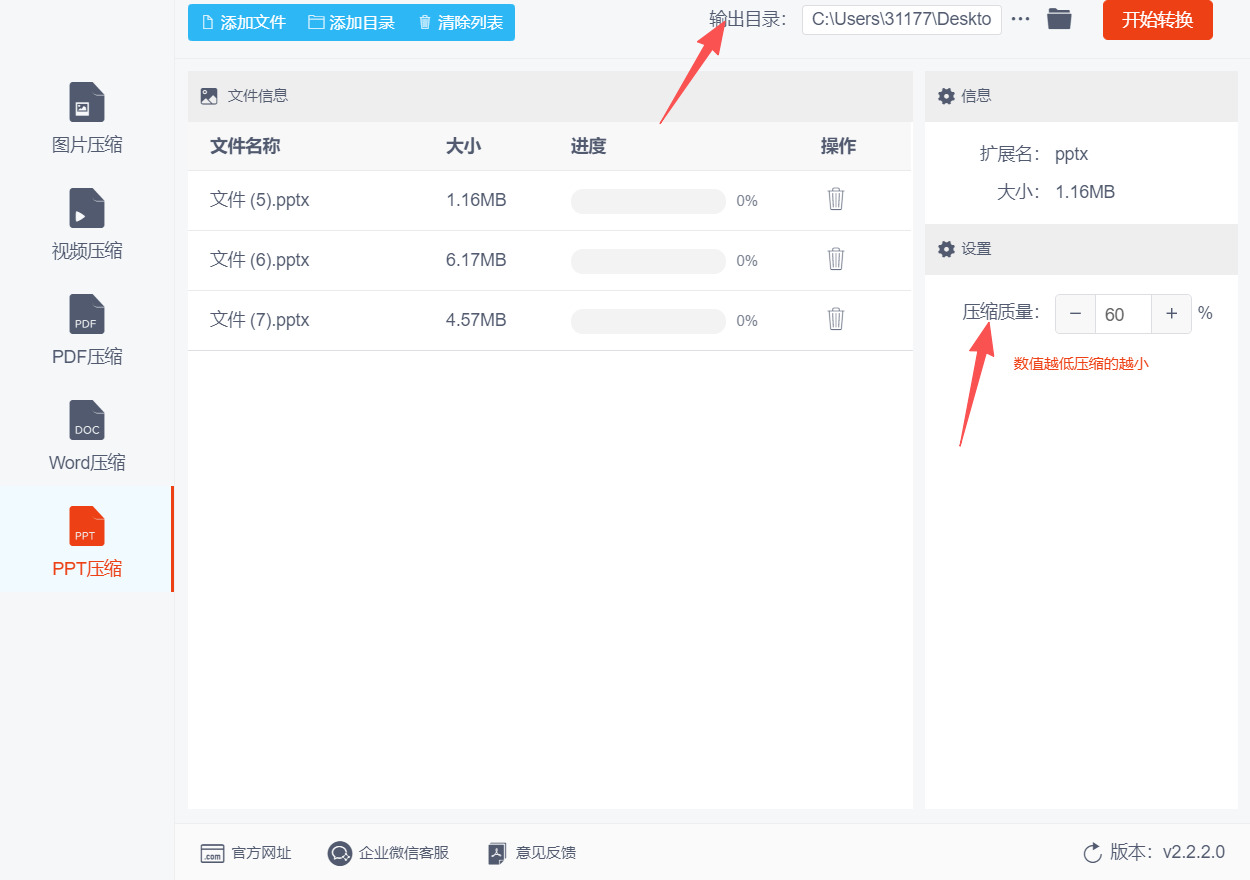Click the 数值越低压缩的越小 hint text
The height and width of the screenshot is (880, 1250).
[x=1081, y=364]
